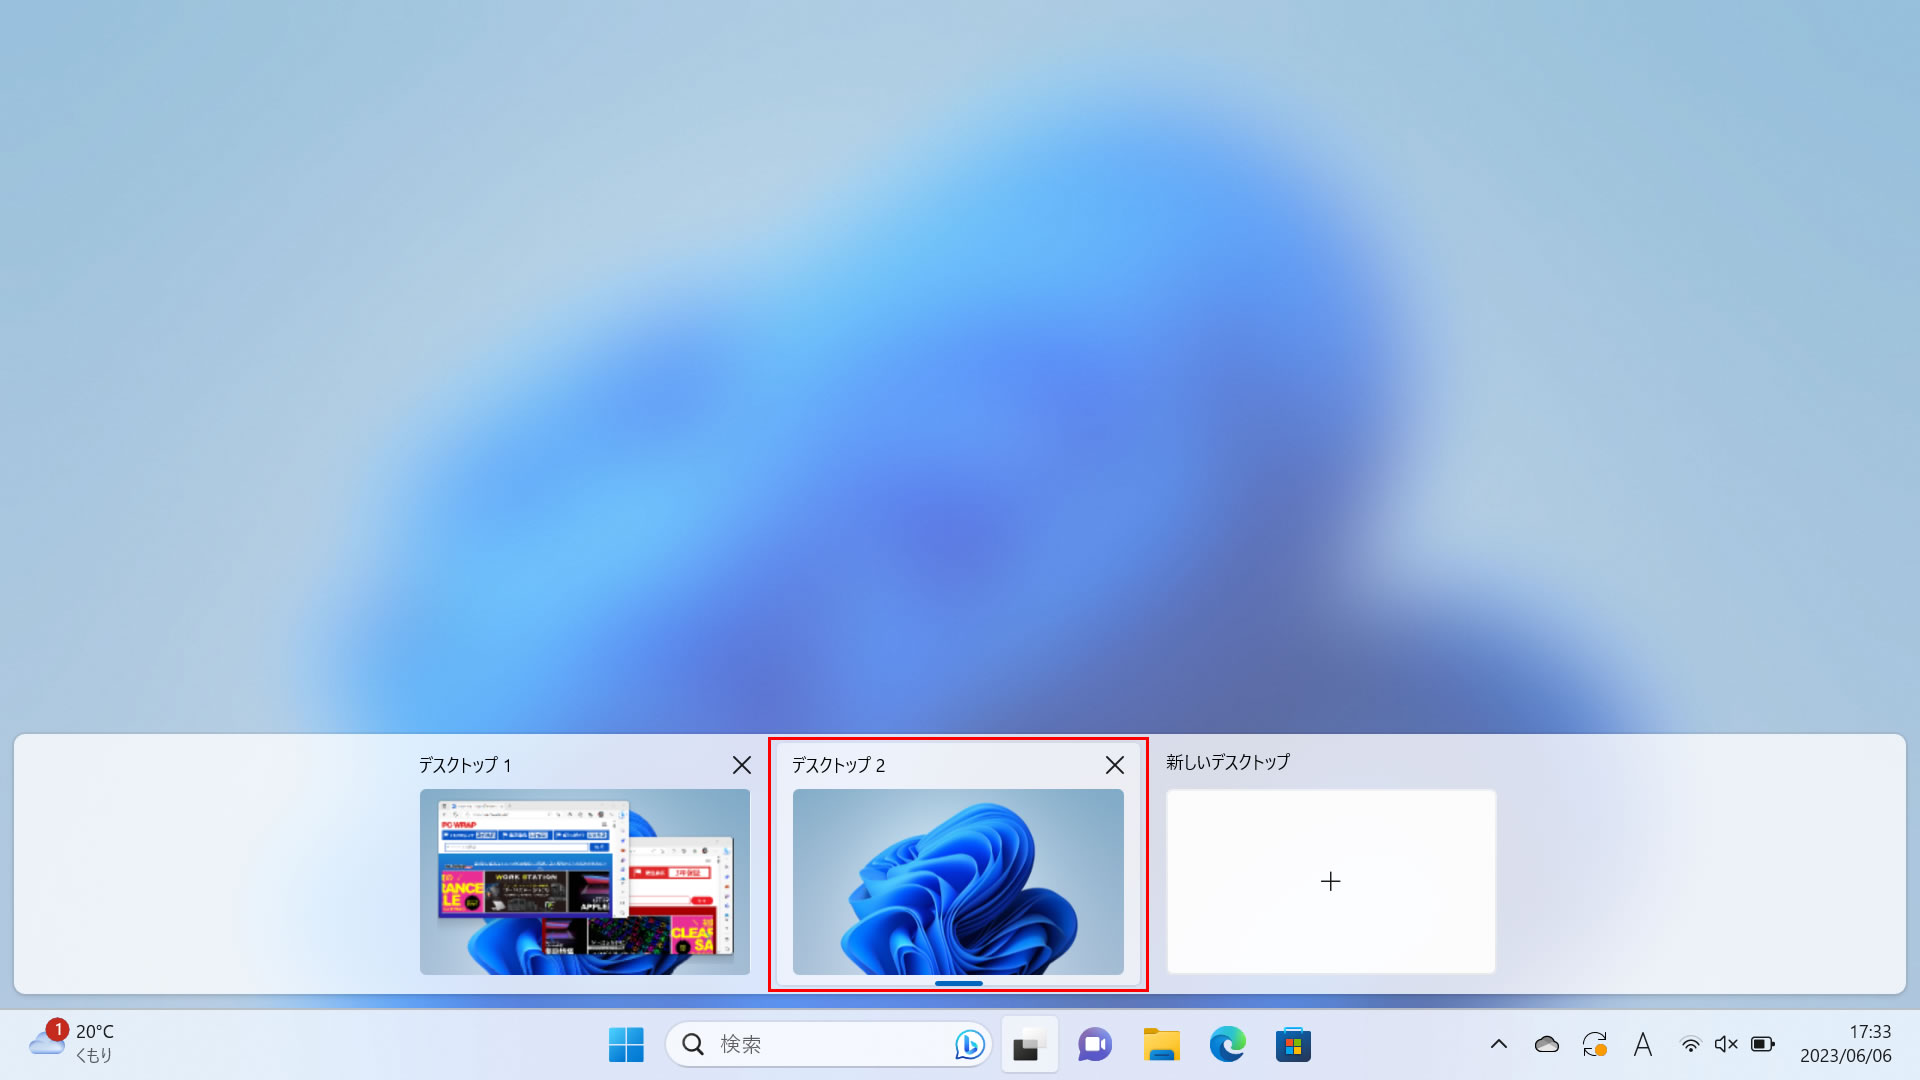
Task: Click the sync update tray icon
Action: (1595, 1044)
